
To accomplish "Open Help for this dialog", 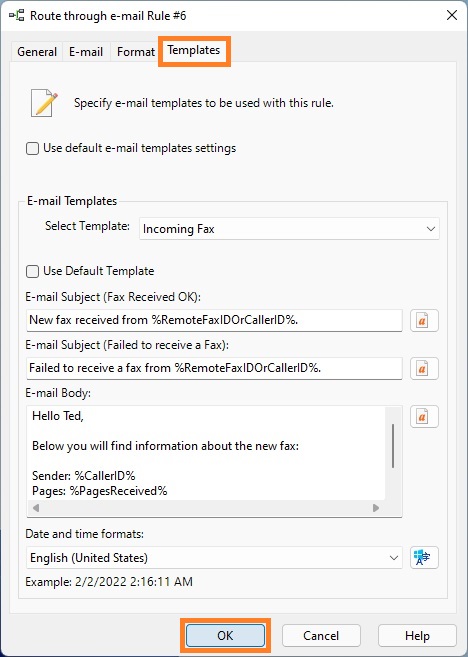I will point(417,636).
